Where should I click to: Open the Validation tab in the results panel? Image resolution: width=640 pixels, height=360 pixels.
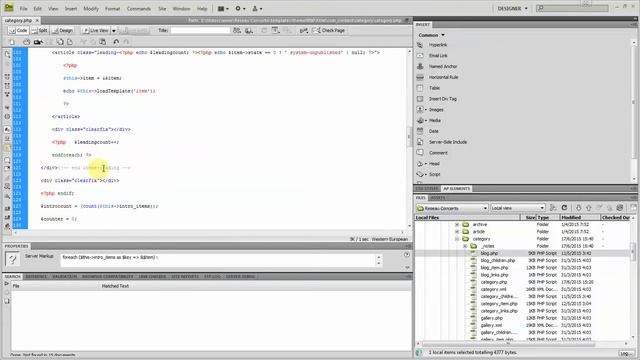coord(64,276)
